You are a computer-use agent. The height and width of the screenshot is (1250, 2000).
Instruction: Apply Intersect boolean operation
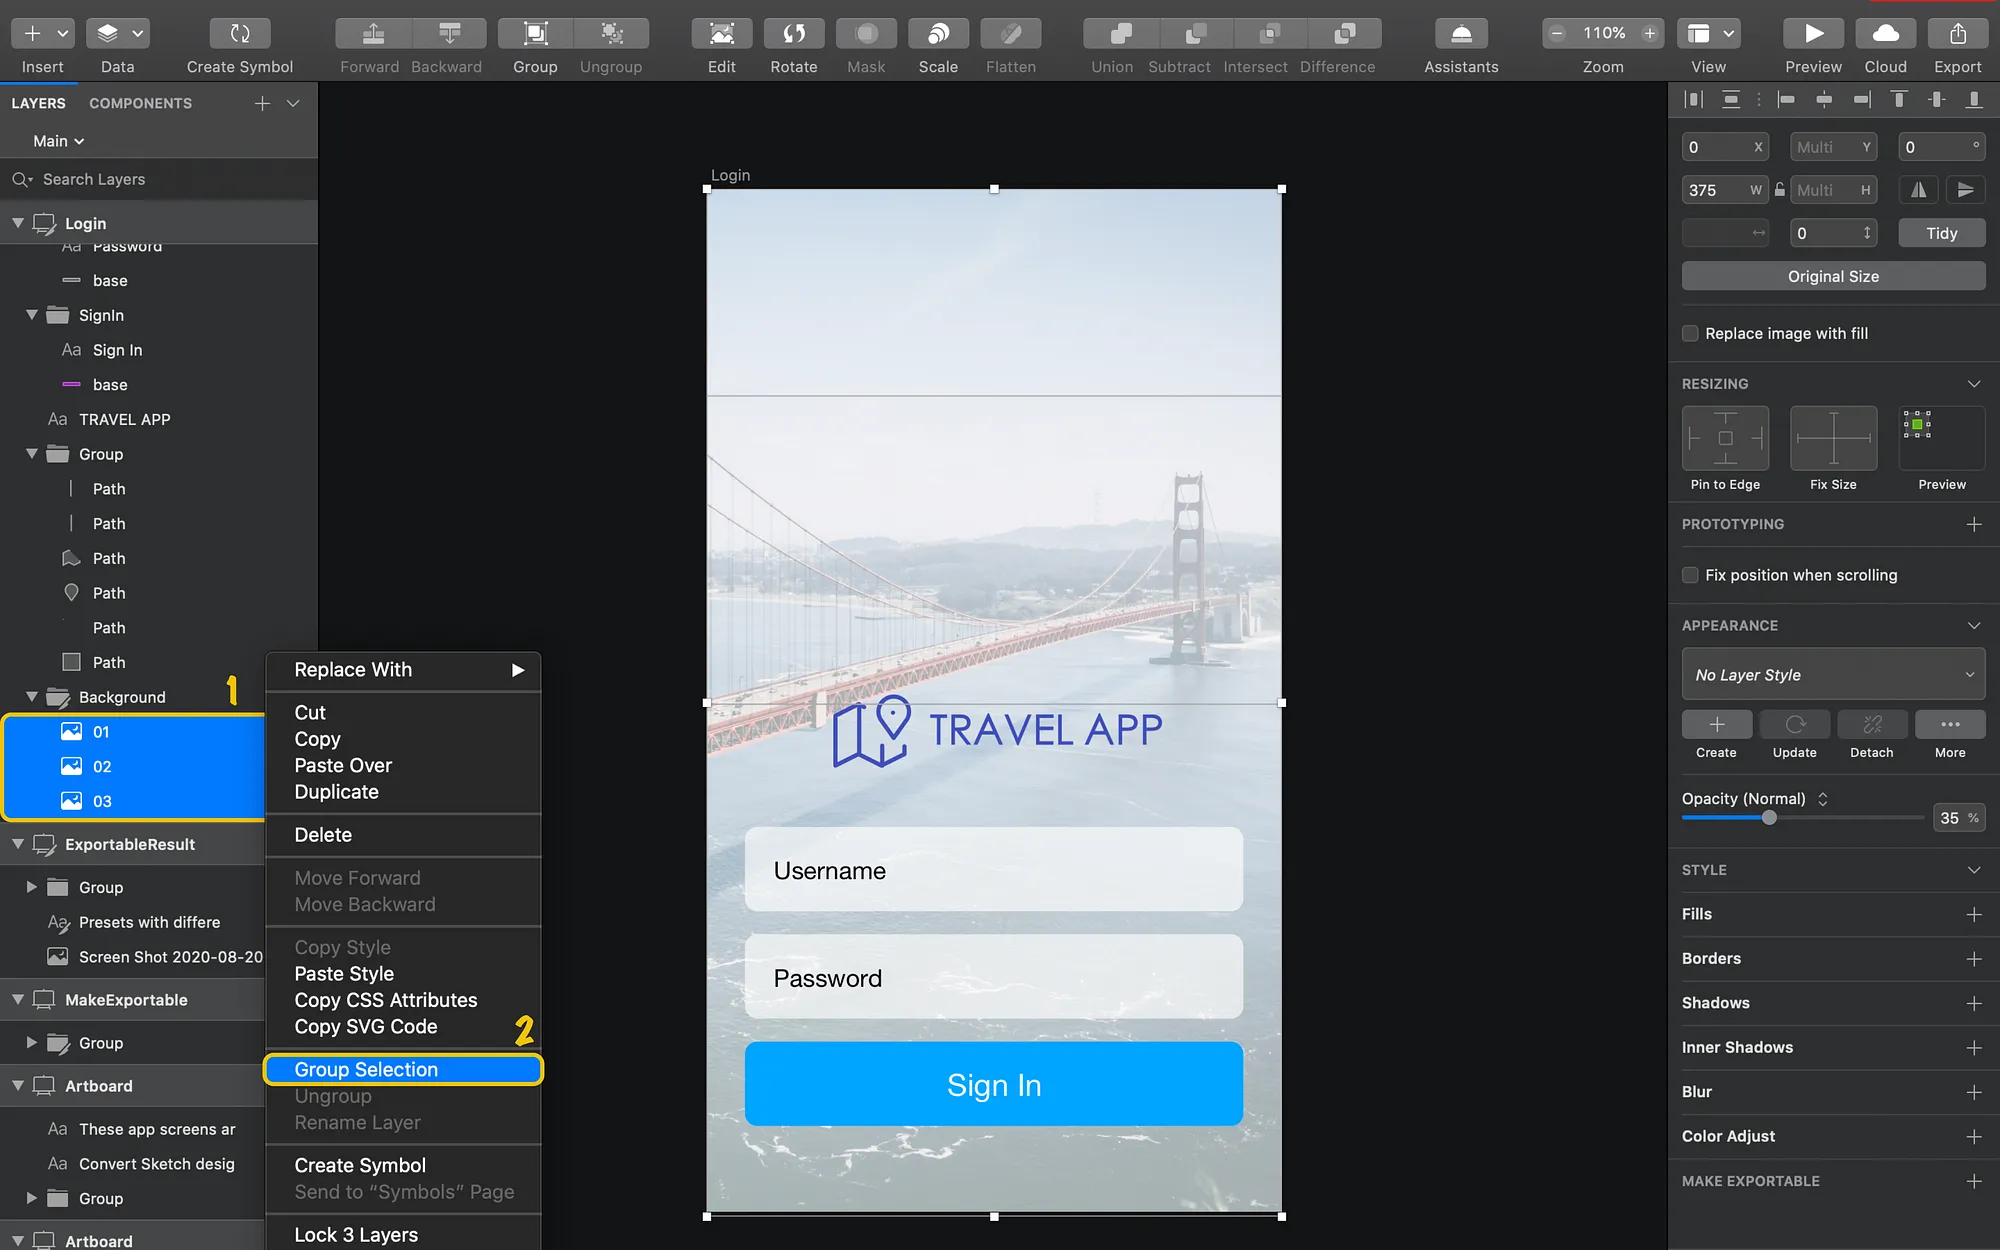1271,34
